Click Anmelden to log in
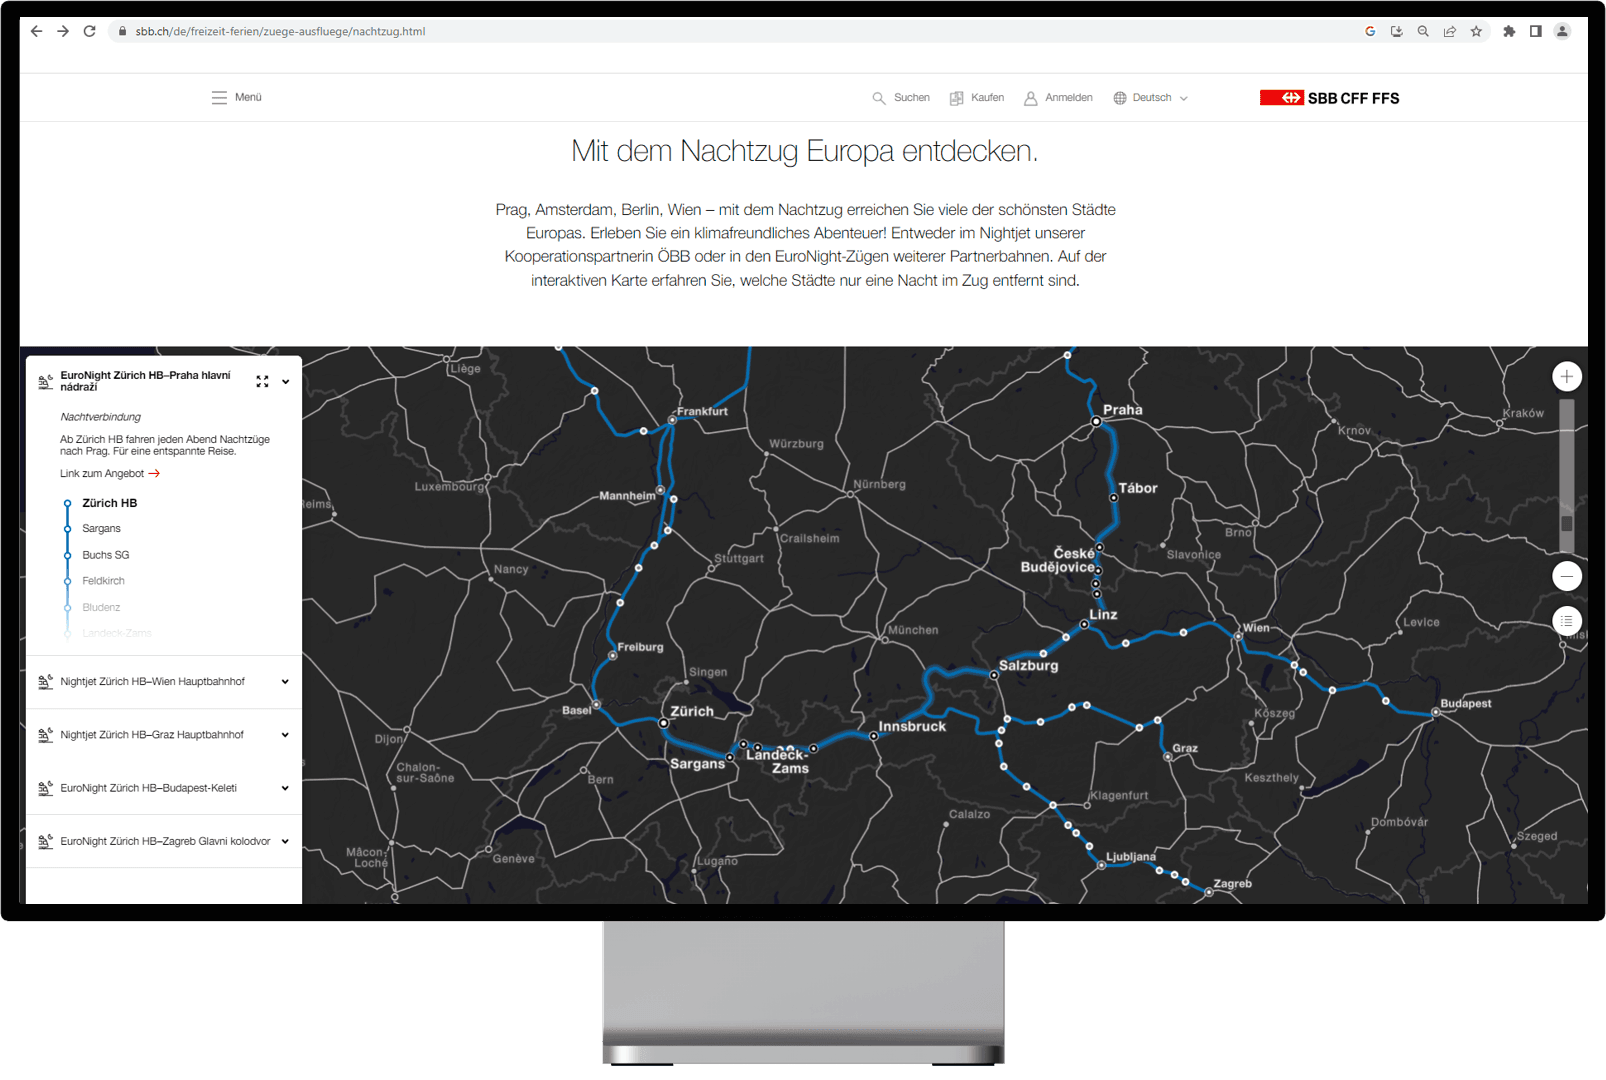This screenshot has width=1606, height=1080. [x=1058, y=98]
